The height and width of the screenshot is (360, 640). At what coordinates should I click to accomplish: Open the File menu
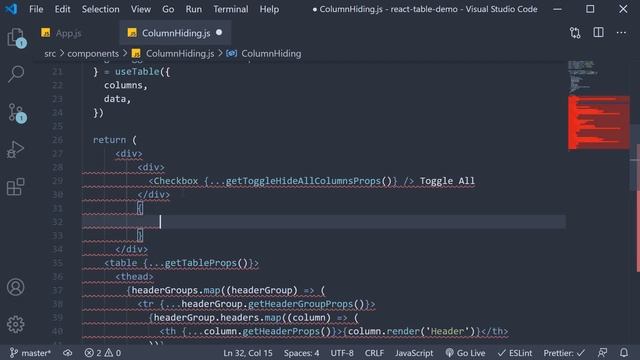pyautogui.click(x=36, y=9)
